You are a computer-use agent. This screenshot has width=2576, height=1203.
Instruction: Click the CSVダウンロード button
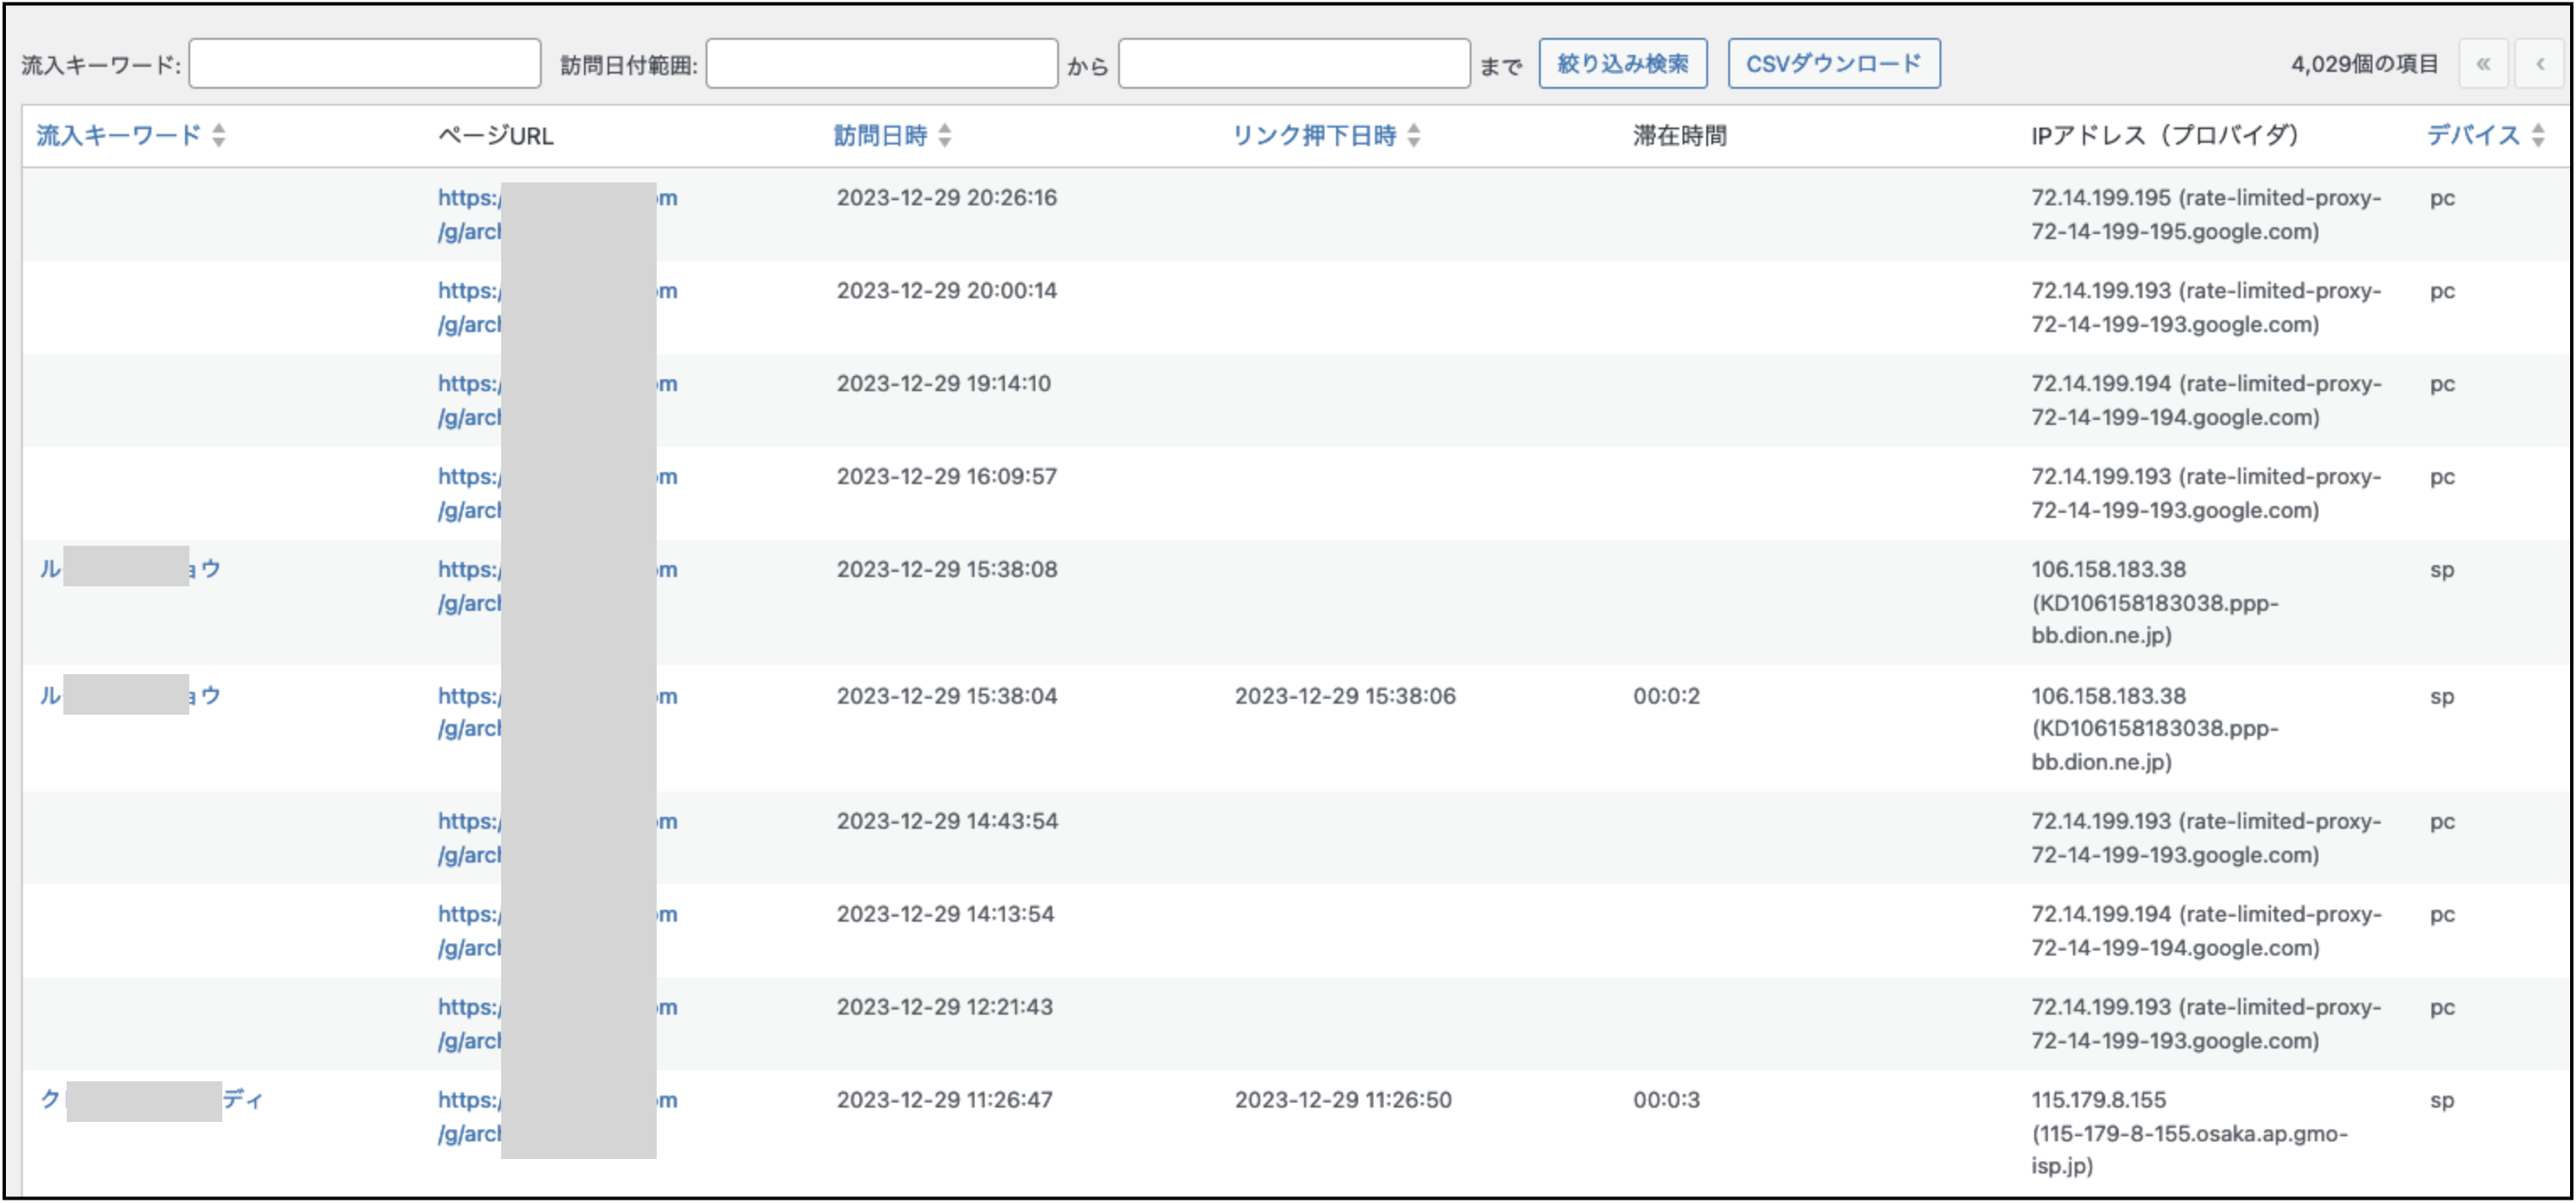tap(1833, 64)
